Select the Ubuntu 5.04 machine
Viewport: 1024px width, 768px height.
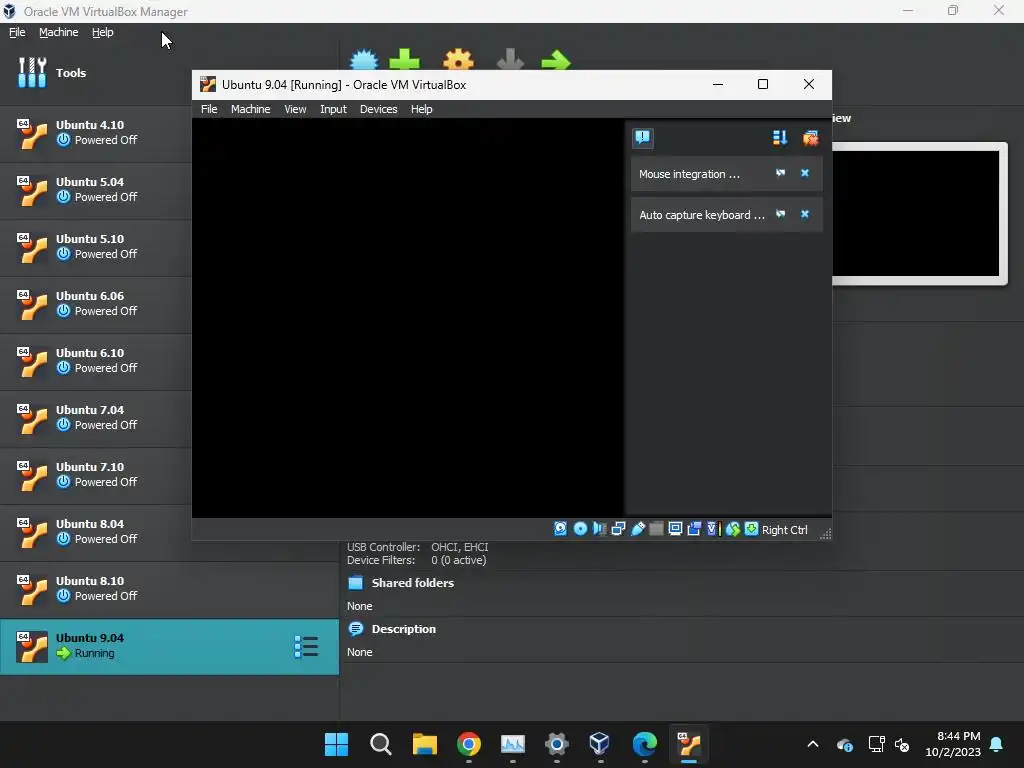point(95,189)
